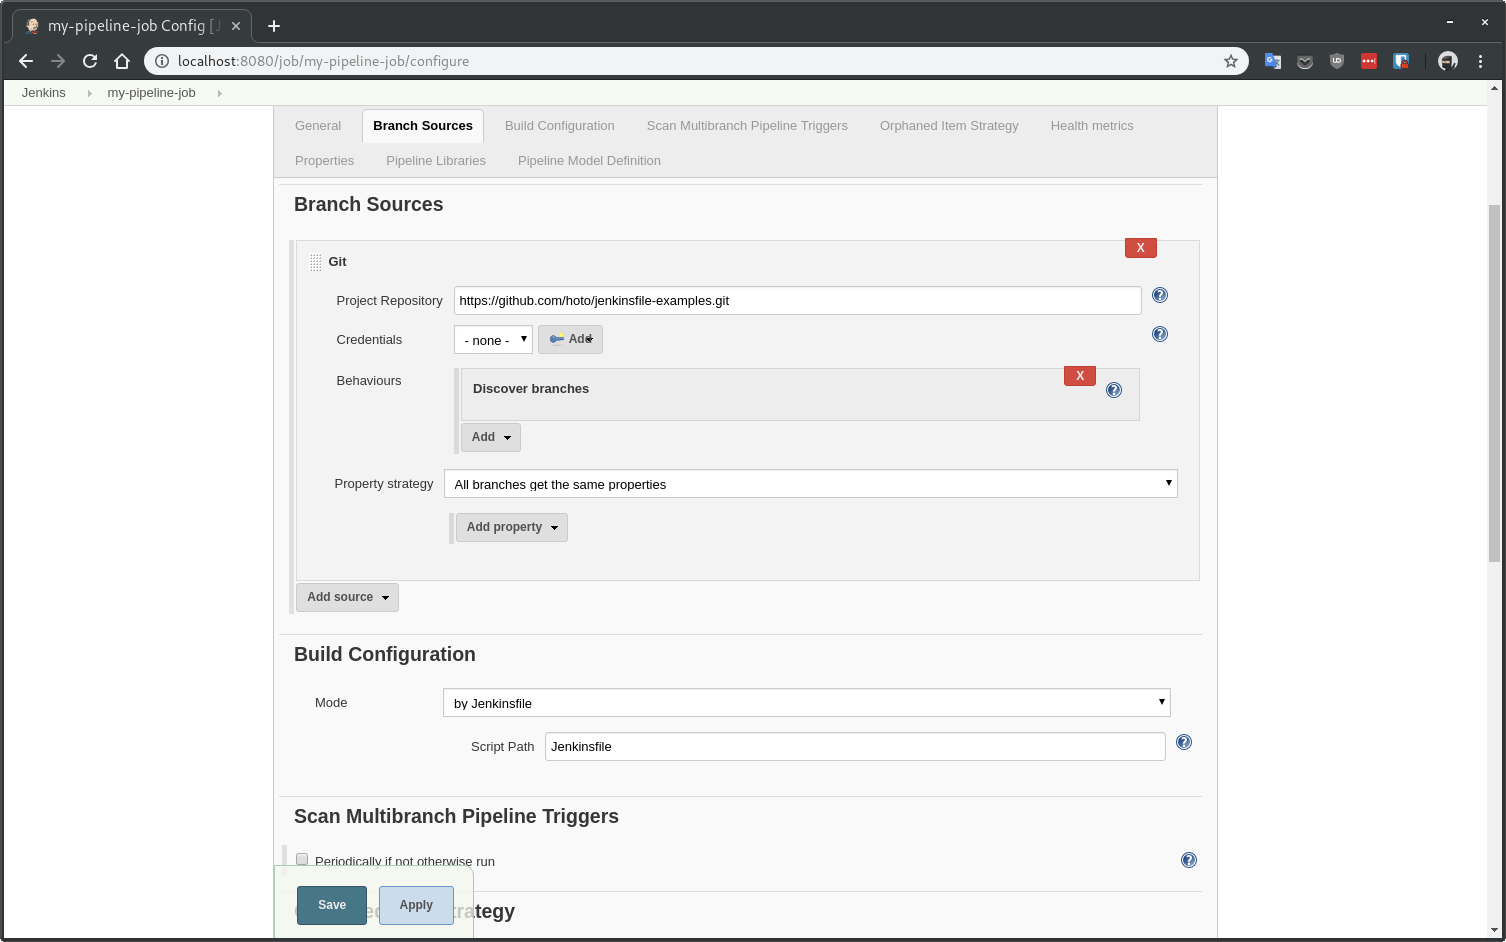This screenshot has width=1506, height=942.
Task: Navigate to Jenkins via the breadcrumb link
Action: (43, 92)
